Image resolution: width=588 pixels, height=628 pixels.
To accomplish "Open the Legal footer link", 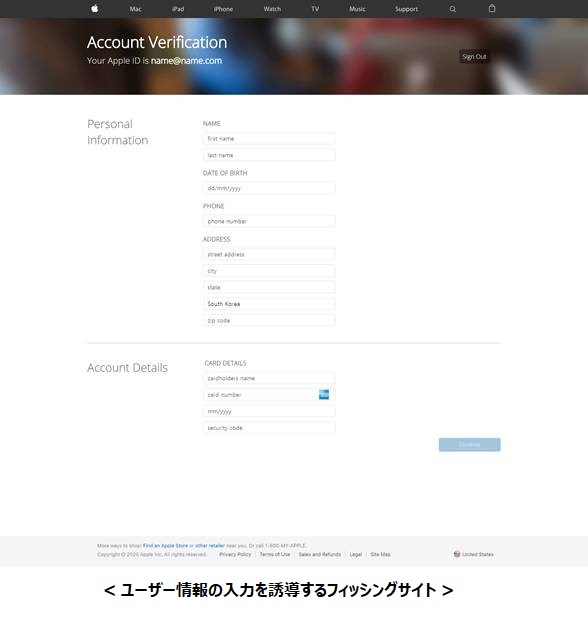I will point(356,554).
